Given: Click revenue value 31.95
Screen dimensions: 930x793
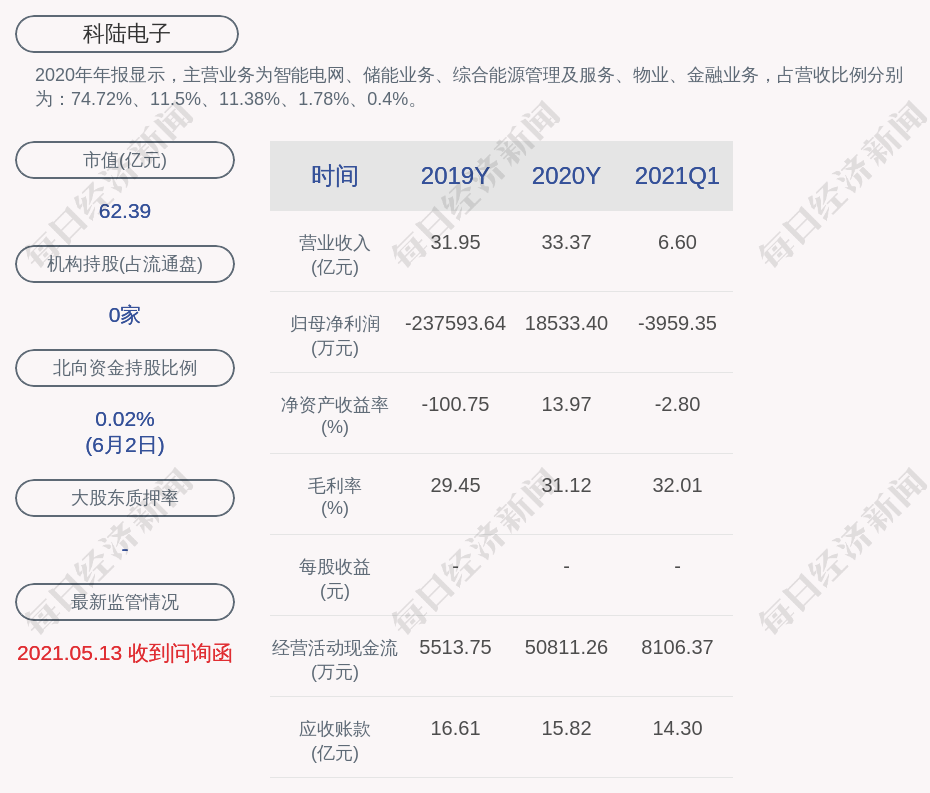Looking at the screenshot, I should tap(455, 243).
